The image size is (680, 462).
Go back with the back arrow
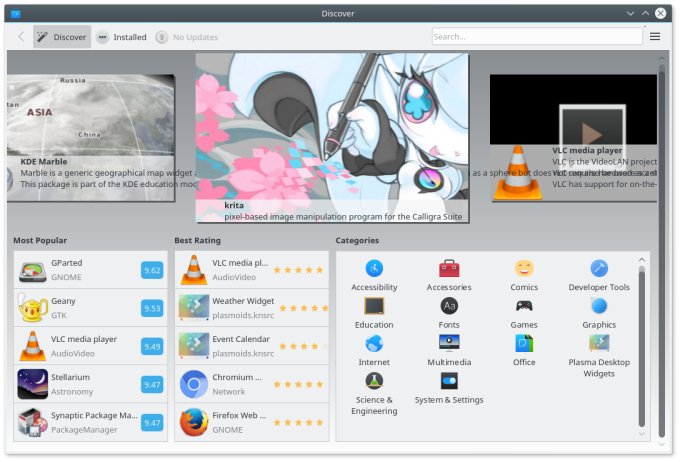(21, 37)
